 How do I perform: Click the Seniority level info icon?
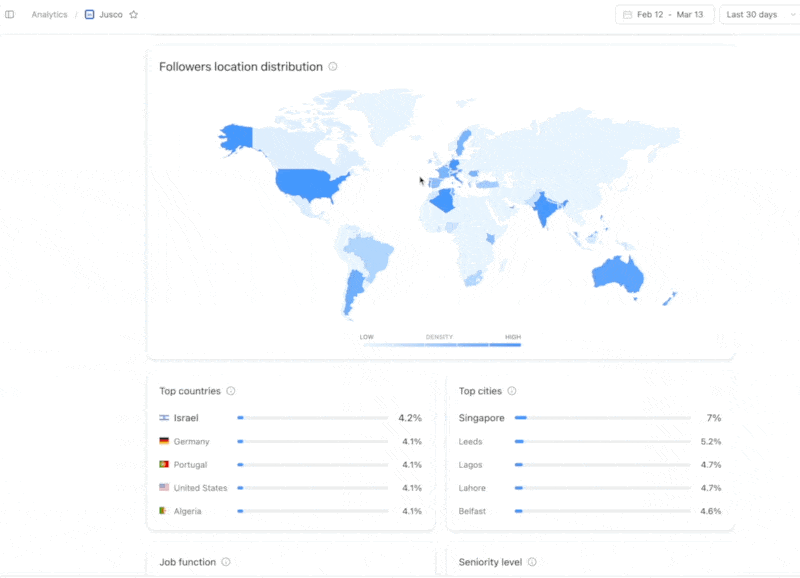click(x=532, y=562)
